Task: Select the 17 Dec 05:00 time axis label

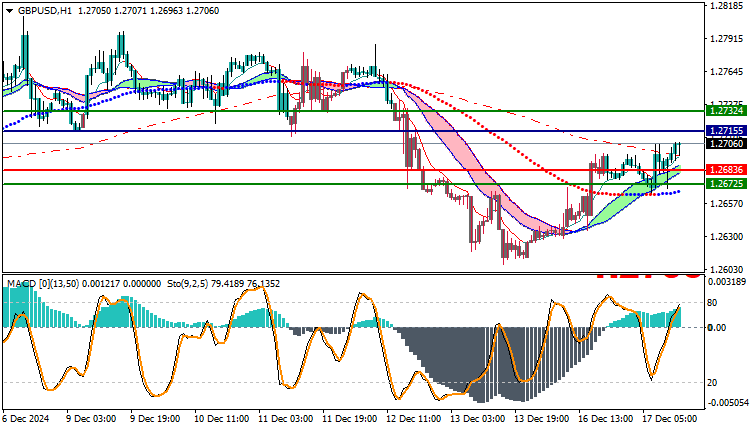Action: (x=670, y=419)
